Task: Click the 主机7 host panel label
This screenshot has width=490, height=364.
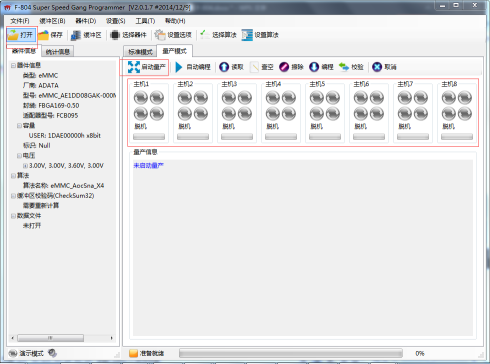Action: pos(405,84)
